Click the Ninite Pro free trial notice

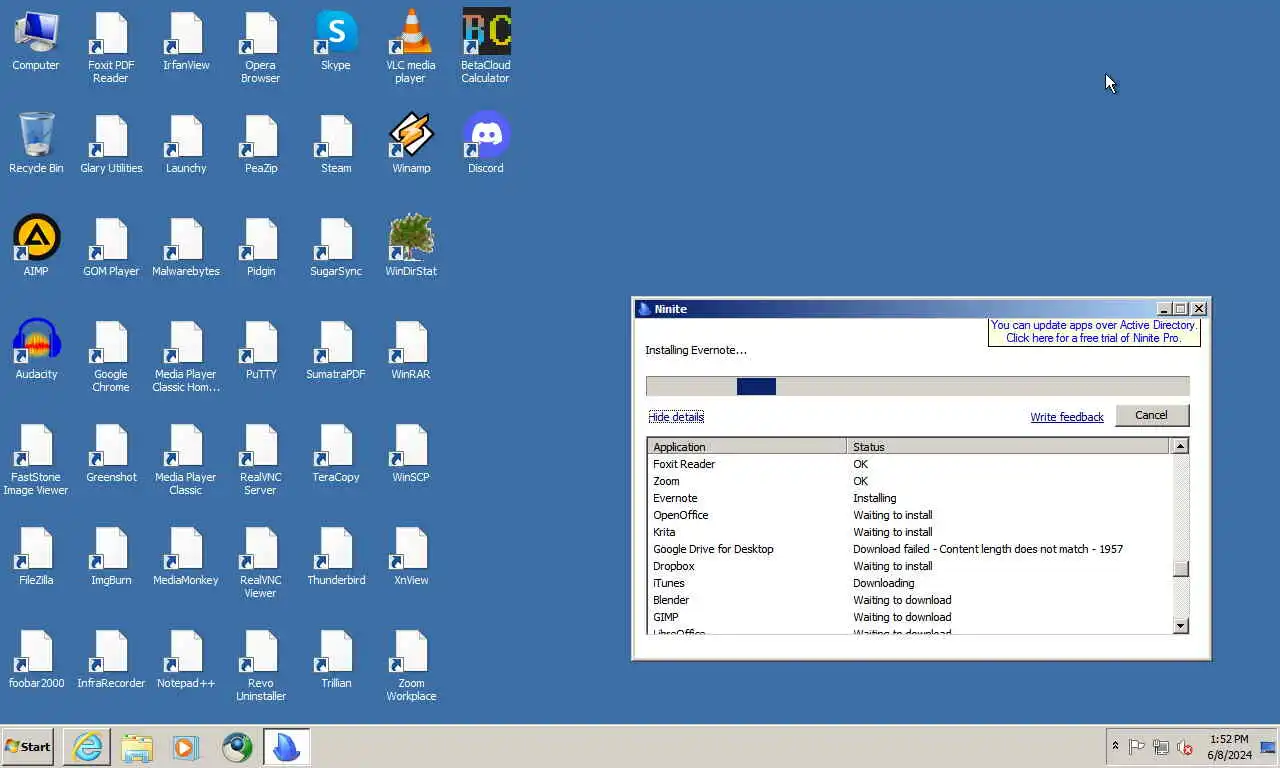(x=1094, y=332)
